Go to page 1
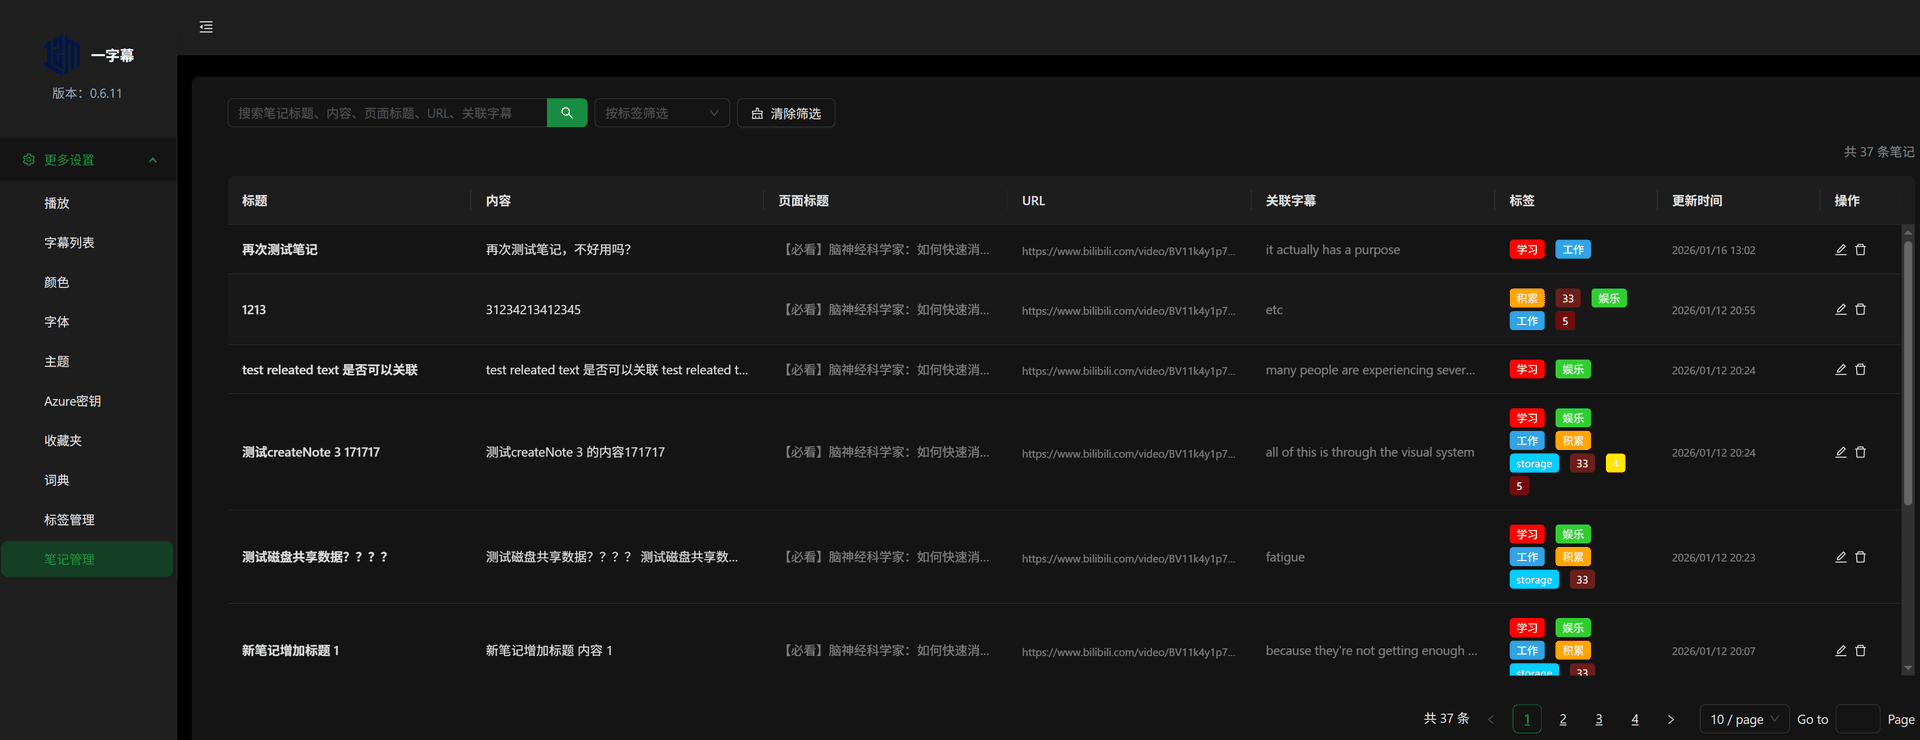 [1527, 719]
